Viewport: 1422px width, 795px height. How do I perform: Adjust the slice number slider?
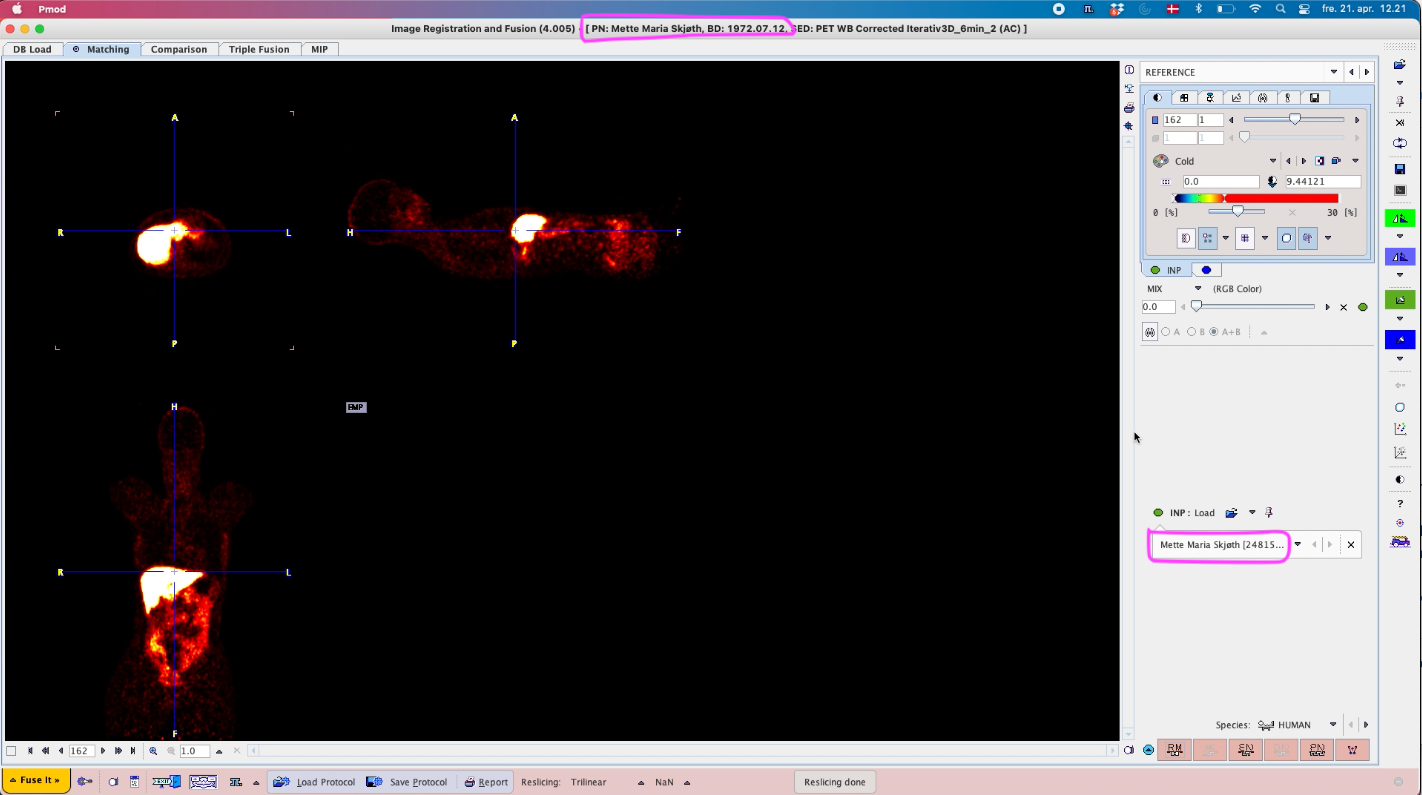(1294, 119)
